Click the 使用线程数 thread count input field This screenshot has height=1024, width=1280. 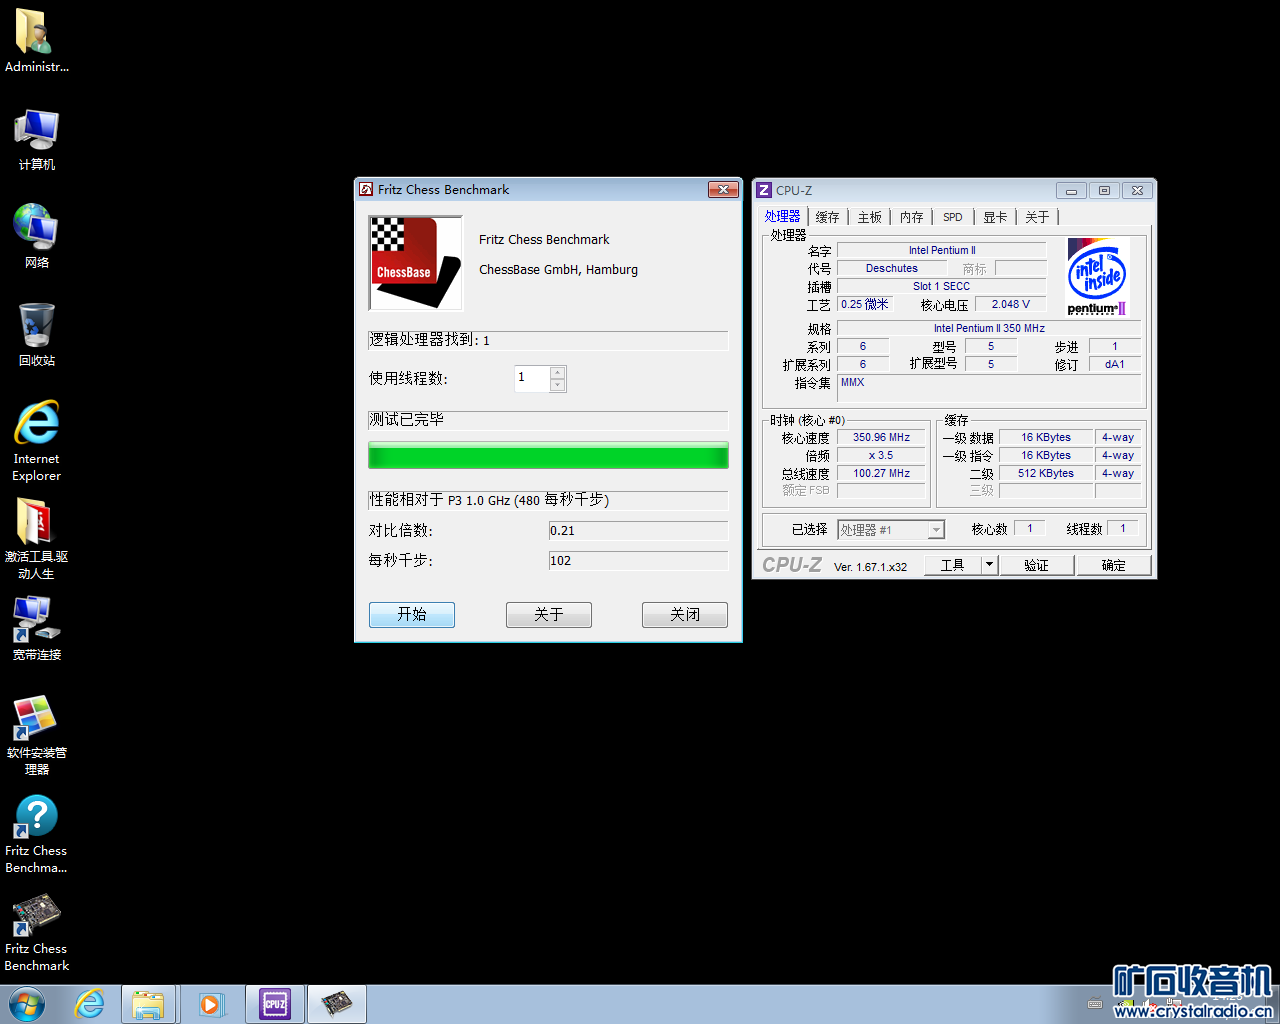tap(533, 378)
